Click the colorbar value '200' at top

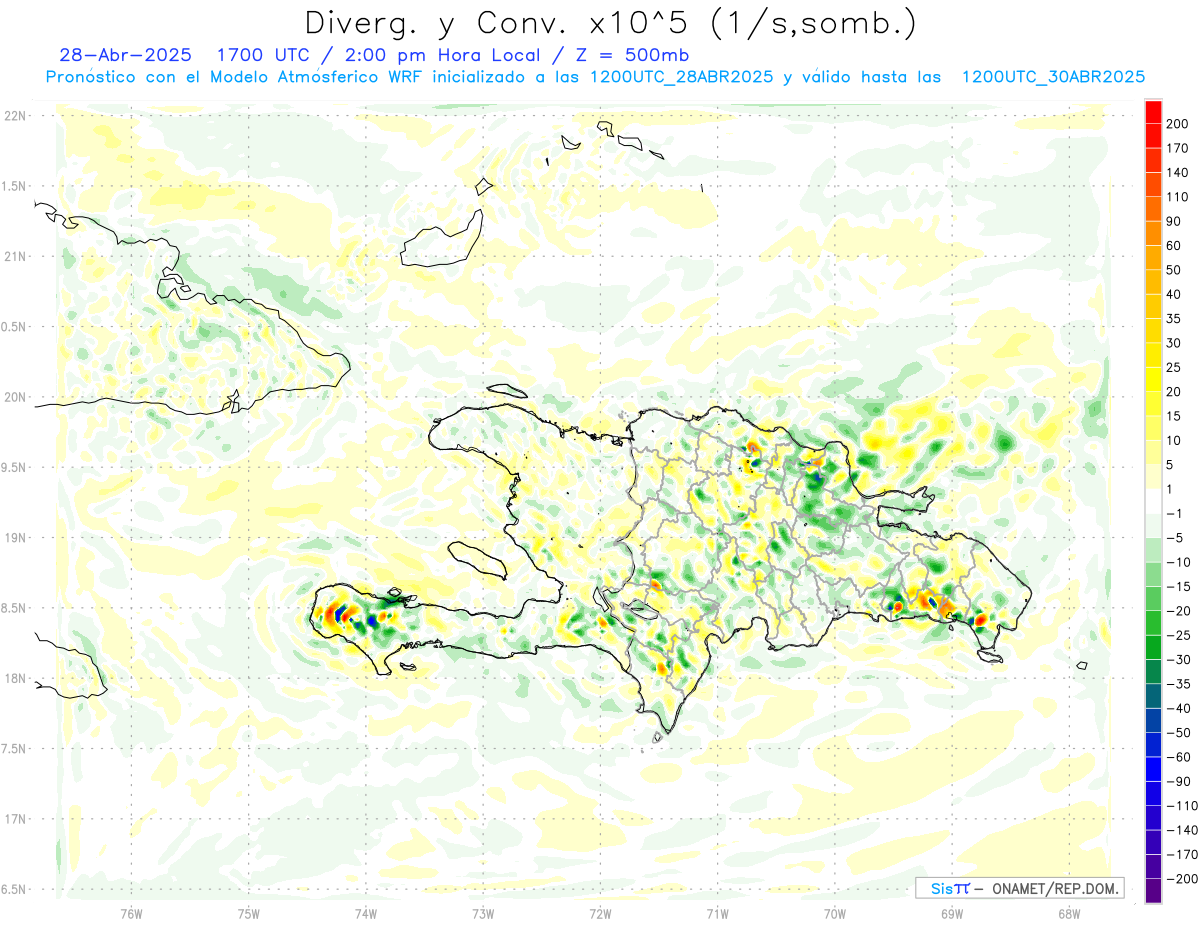[1178, 124]
